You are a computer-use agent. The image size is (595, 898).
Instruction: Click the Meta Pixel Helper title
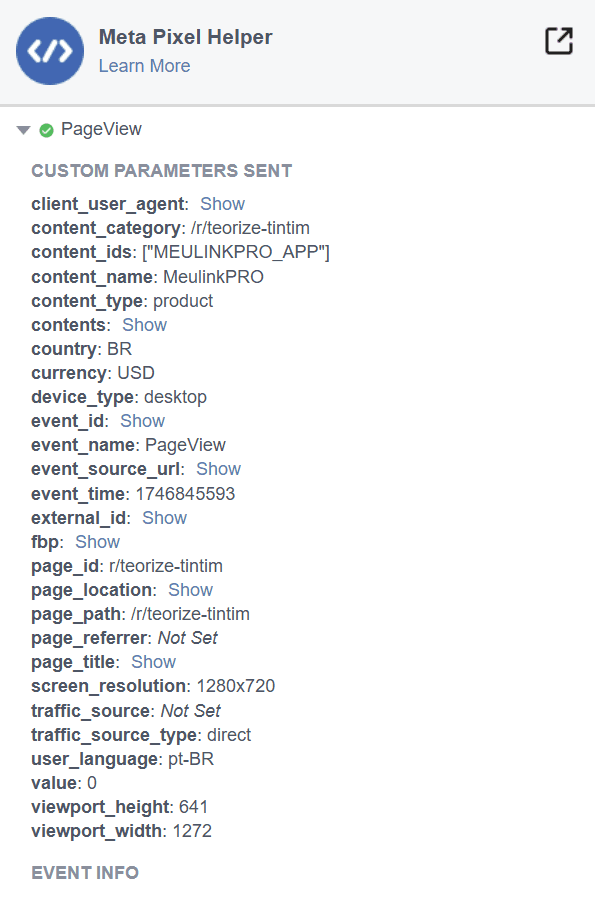(x=186, y=37)
